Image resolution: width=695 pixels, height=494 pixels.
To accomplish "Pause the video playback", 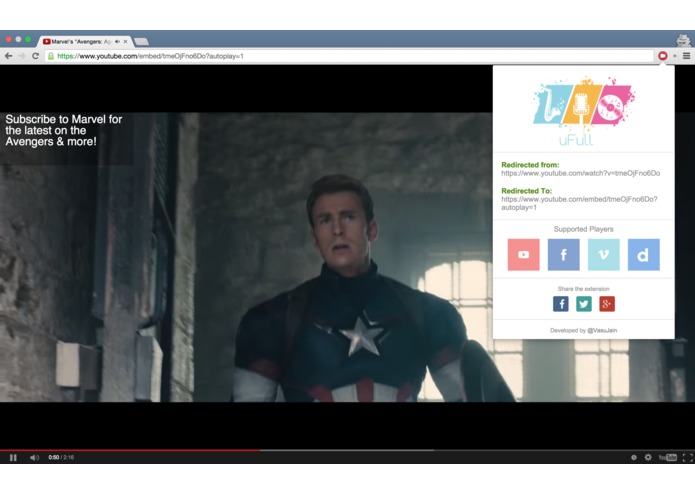I will click(x=13, y=457).
